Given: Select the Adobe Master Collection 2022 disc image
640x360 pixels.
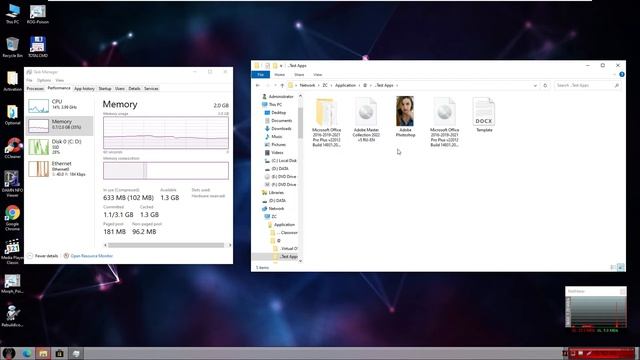Looking at the screenshot, I should pyautogui.click(x=366, y=119).
